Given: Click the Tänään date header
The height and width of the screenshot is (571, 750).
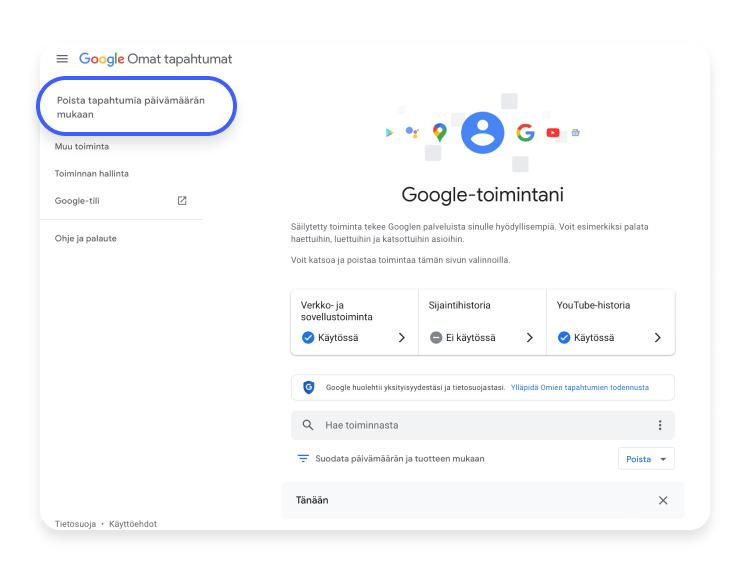Looking at the screenshot, I should (312, 500).
